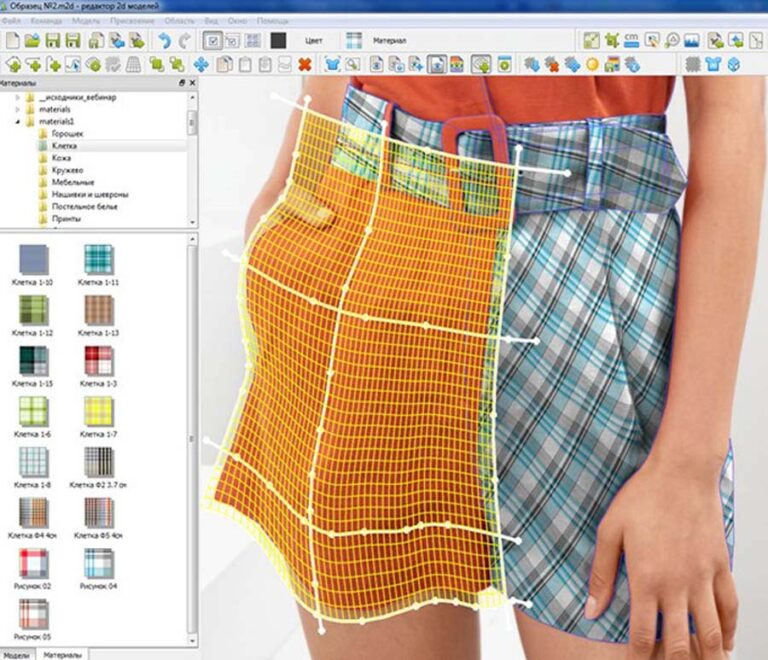Click the plaid Material icon

click(x=354, y=41)
